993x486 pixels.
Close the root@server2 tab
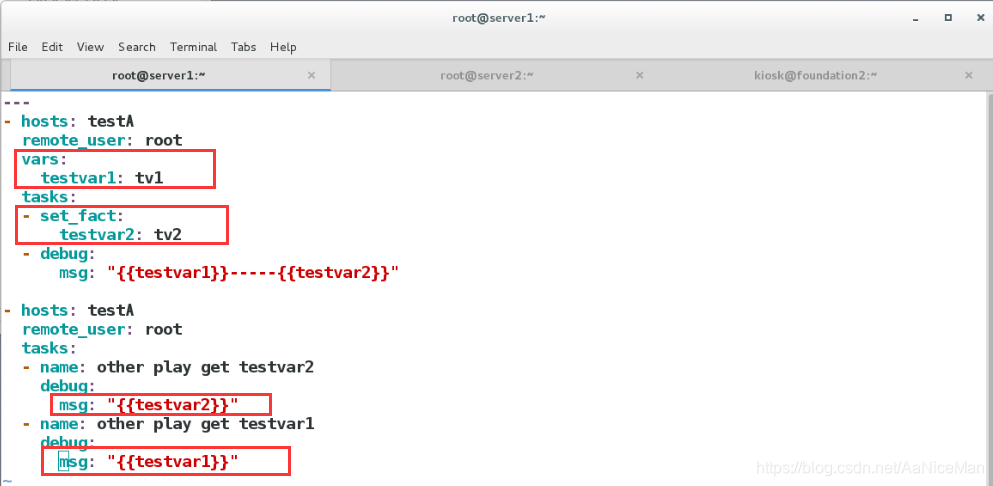(x=639, y=75)
